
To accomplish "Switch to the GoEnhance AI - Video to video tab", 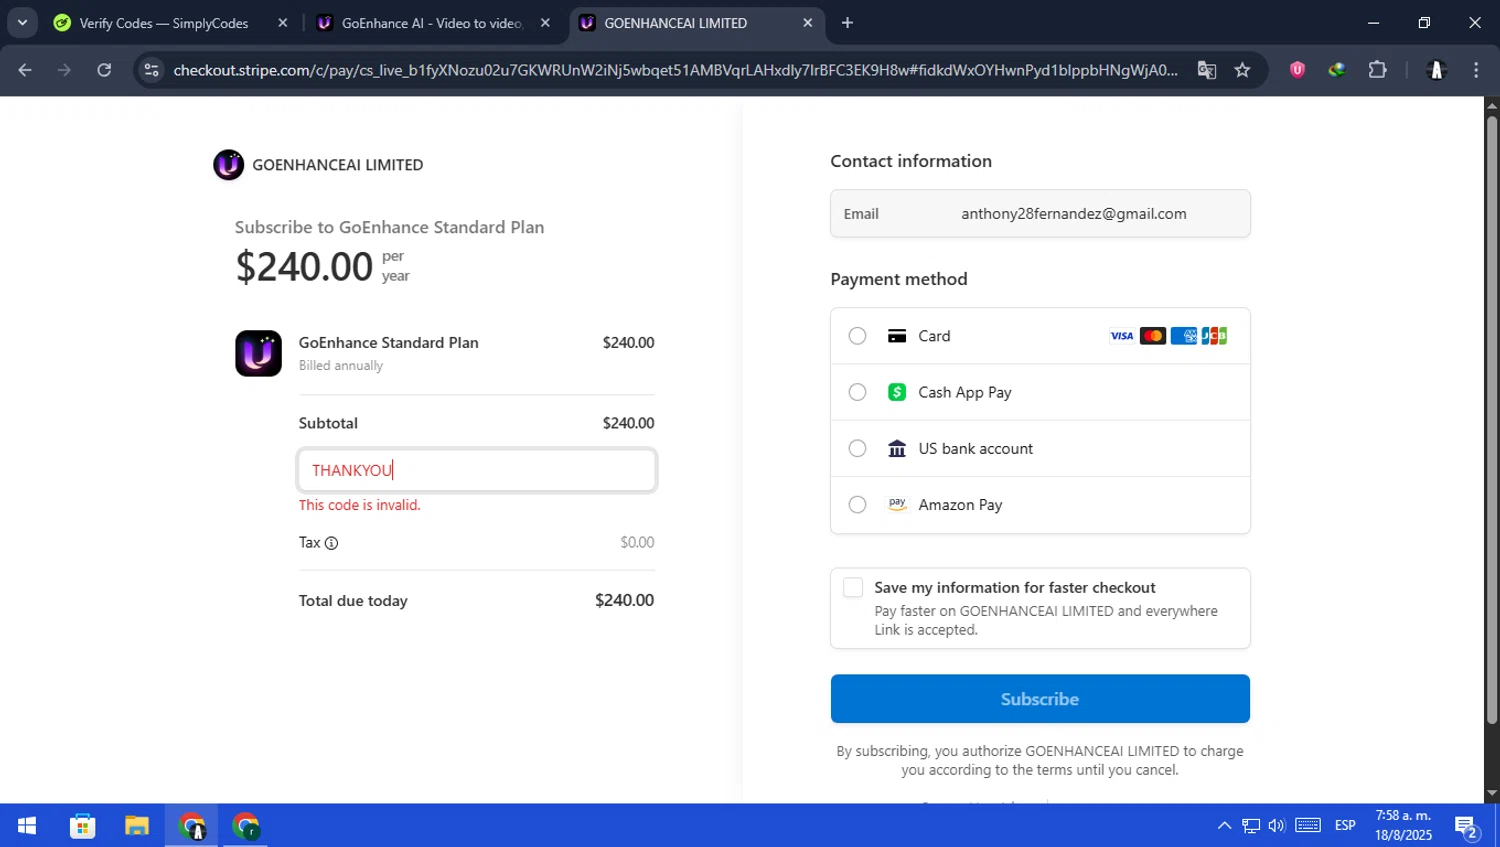I will click(x=433, y=23).
